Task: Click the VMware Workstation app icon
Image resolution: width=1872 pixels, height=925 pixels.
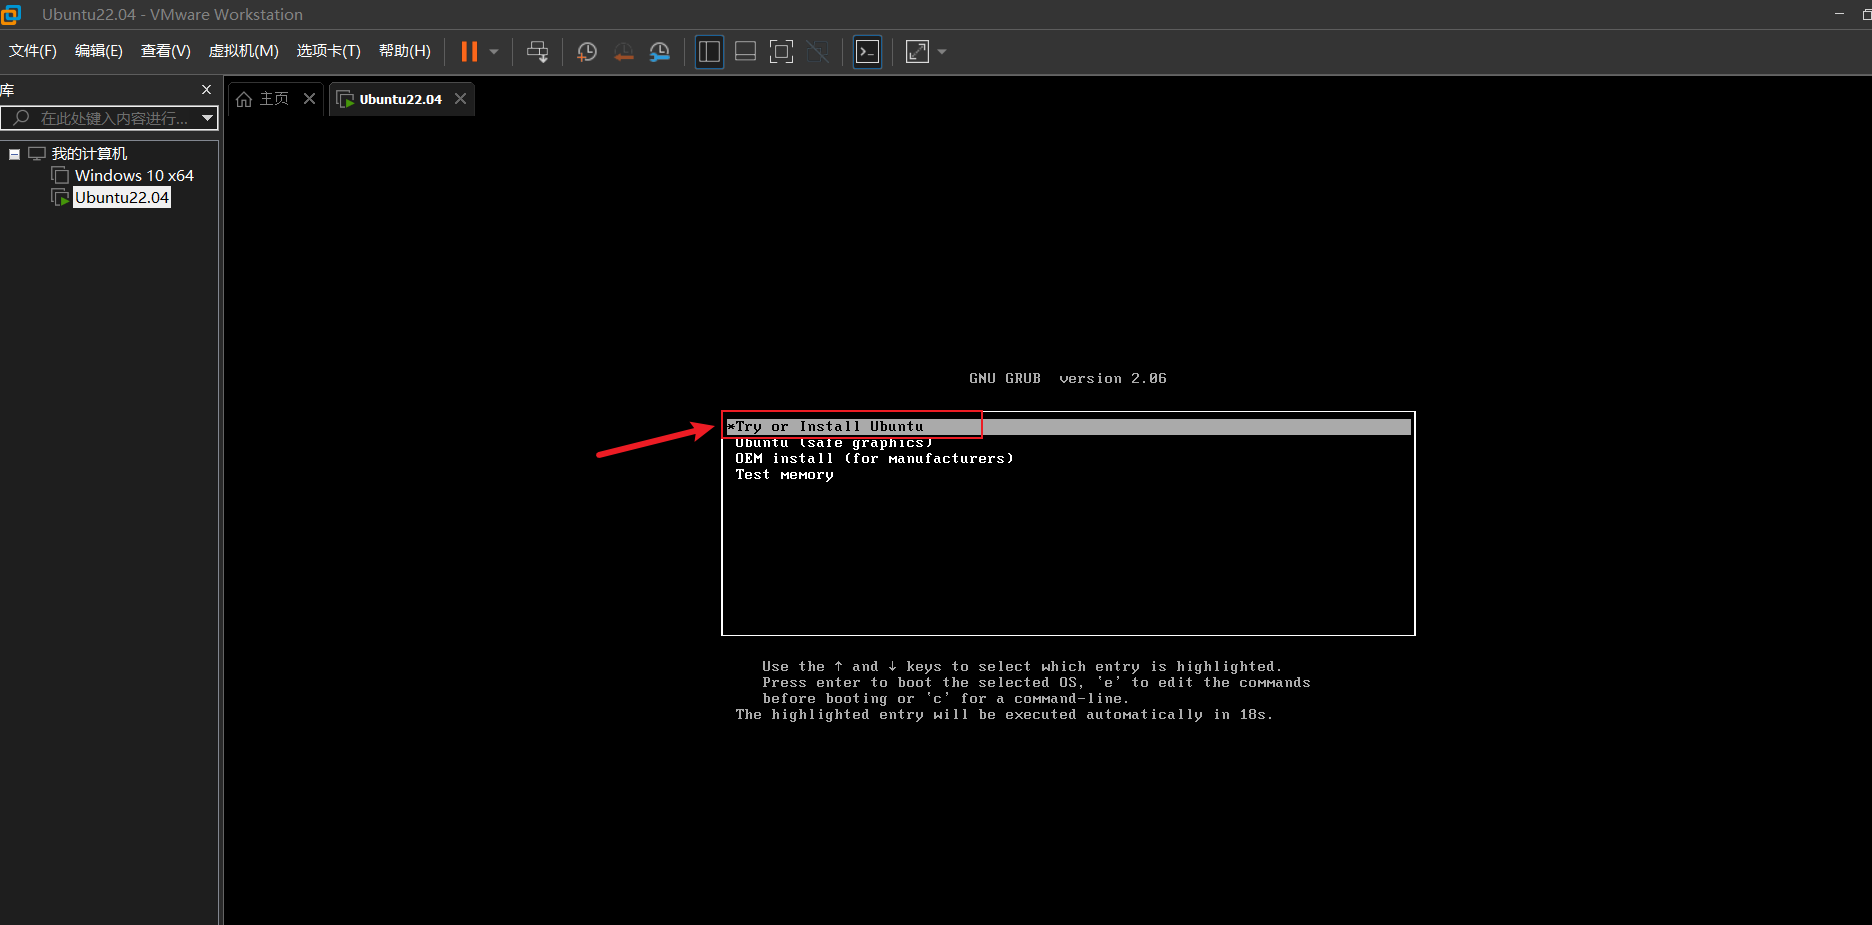Action: click(x=11, y=15)
